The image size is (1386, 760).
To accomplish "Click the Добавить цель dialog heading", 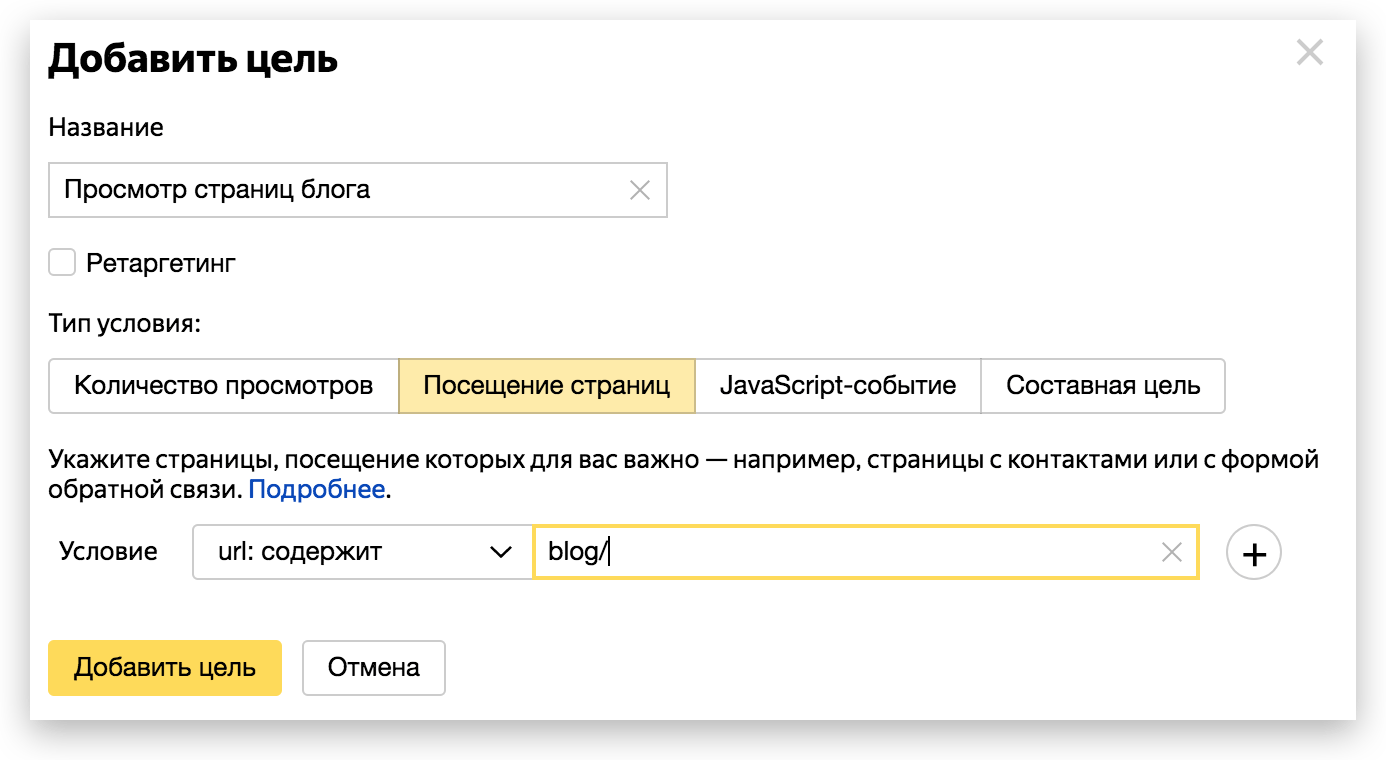I will pyautogui.click(x=193, y=60).
